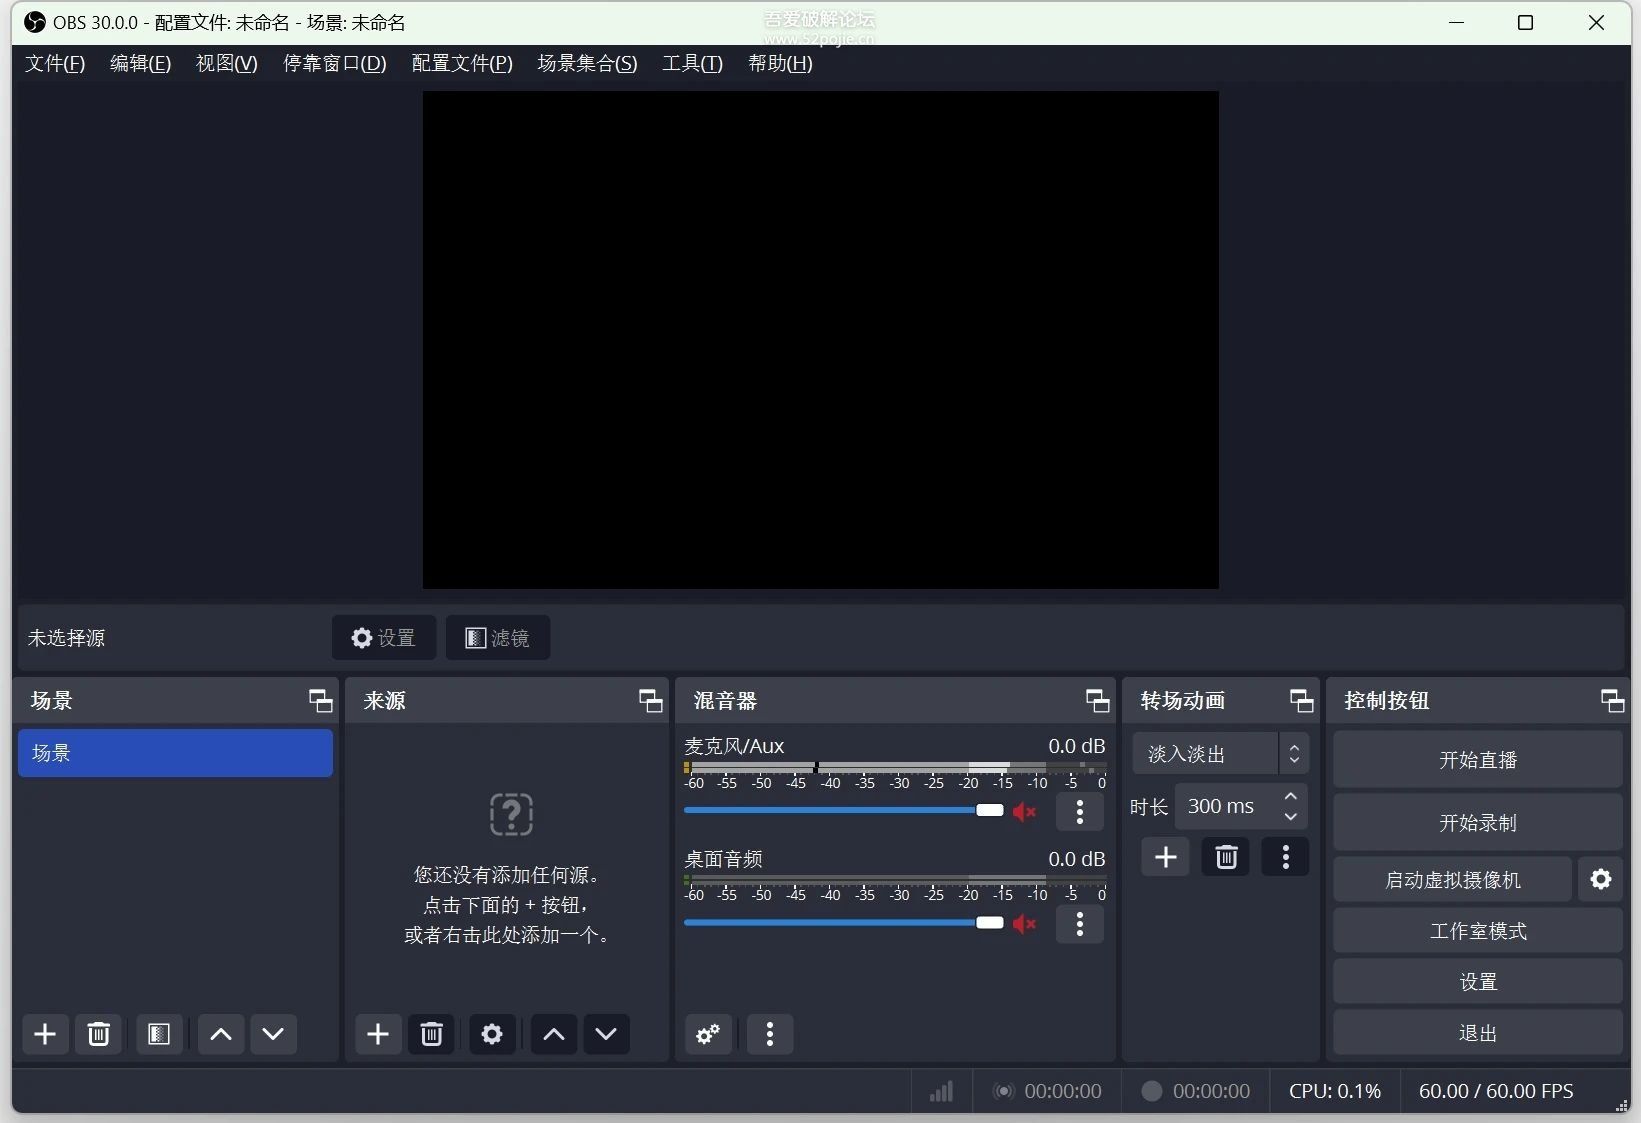The width and height of the screenshot is (1641, 1123).
Task: Open source properties gear icon
Action: [492, 1034]
